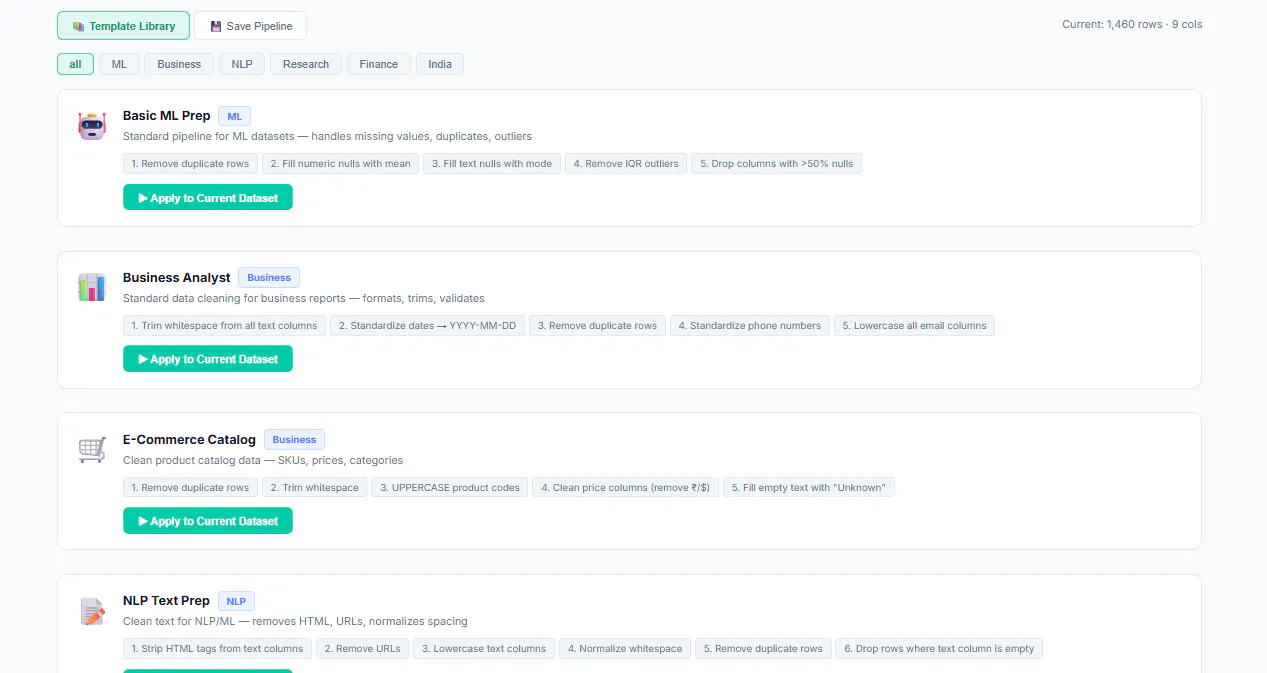The width and height of the screenshot is (1267, 673).
Task: Click step "1. Remove duplicate rows" in Basic ML Prep
Action: coord(190,163)
